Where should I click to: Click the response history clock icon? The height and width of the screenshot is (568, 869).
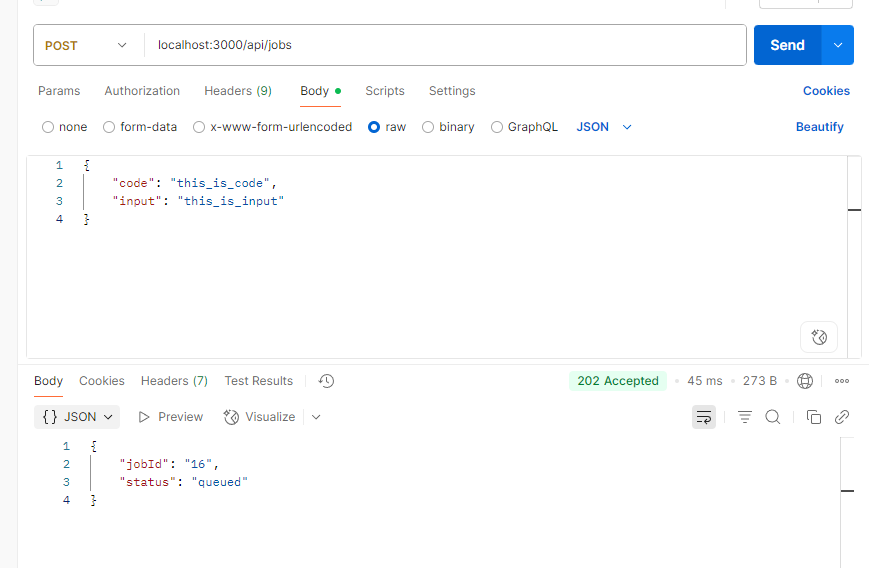(326, 381)
